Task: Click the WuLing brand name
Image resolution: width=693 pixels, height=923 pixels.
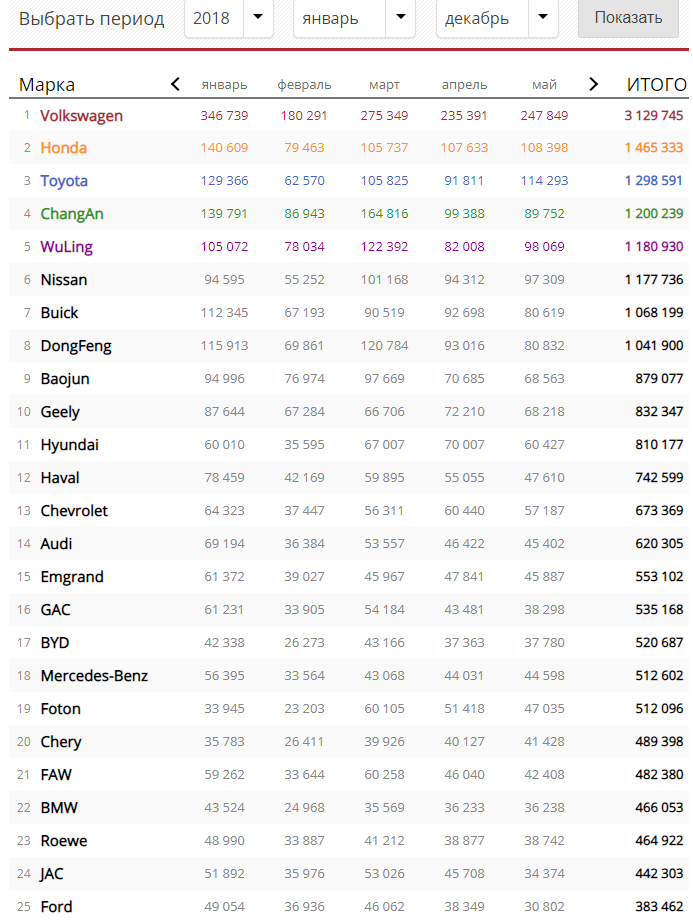Action: (x=67, y=247)
